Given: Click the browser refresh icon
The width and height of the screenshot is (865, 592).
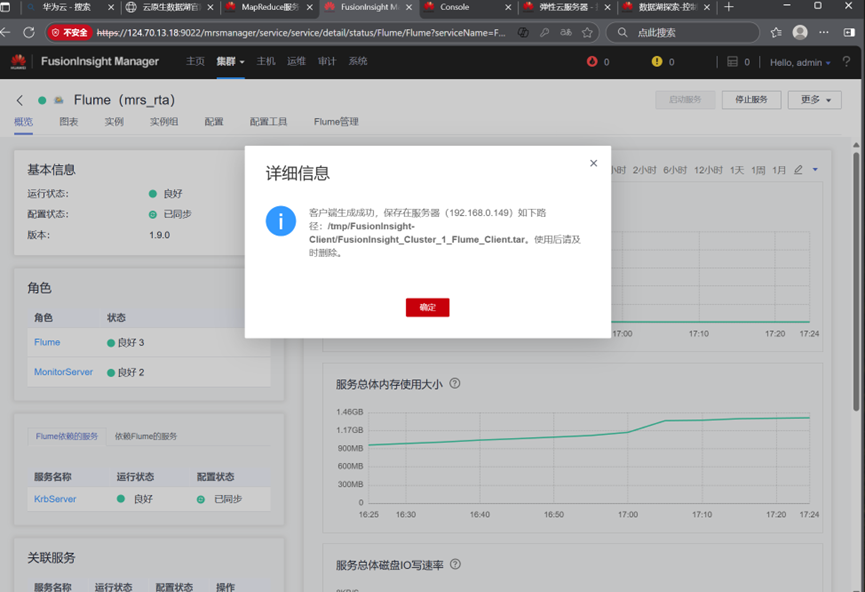Looking at the screenshot, I should pos(29,33).
